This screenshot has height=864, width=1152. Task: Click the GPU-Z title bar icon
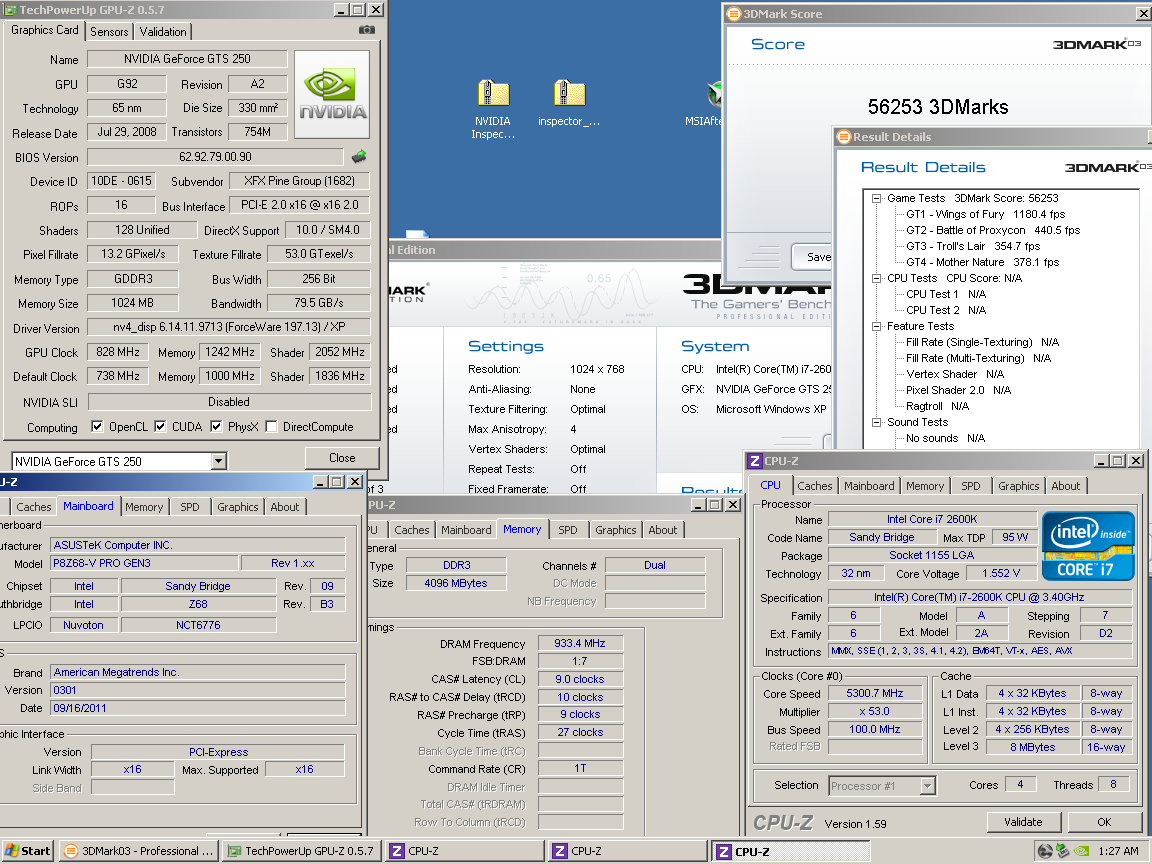pyautogui.click(x=10, y=10)
